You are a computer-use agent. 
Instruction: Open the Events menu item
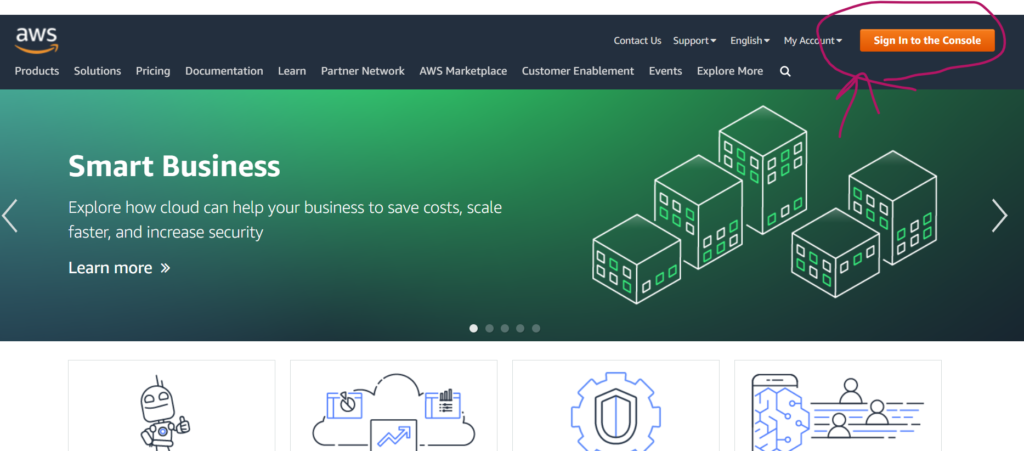665,71
